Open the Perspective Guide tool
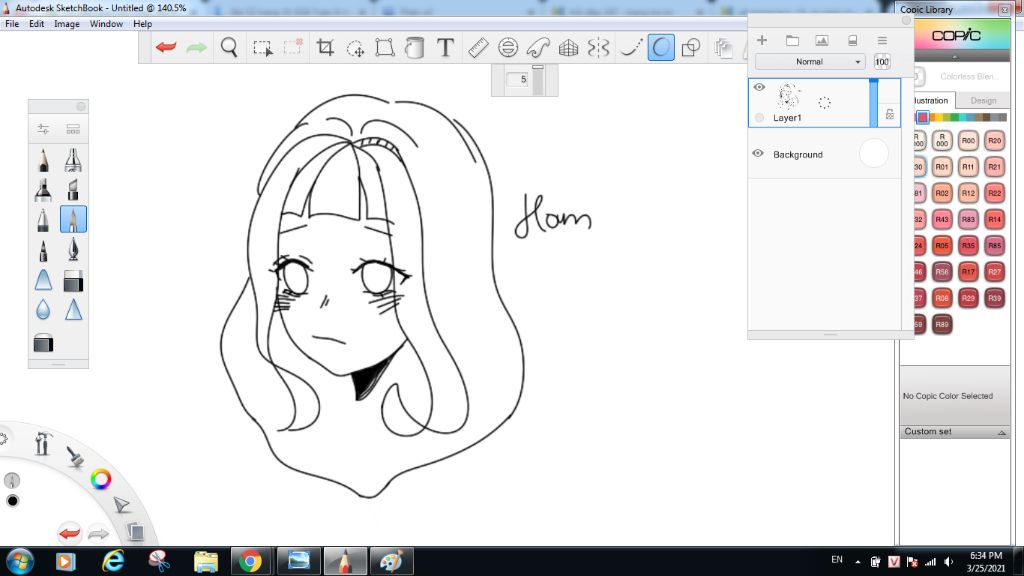Image resolution: width=1024 pixels, height=576 pixels. (568, 47)
